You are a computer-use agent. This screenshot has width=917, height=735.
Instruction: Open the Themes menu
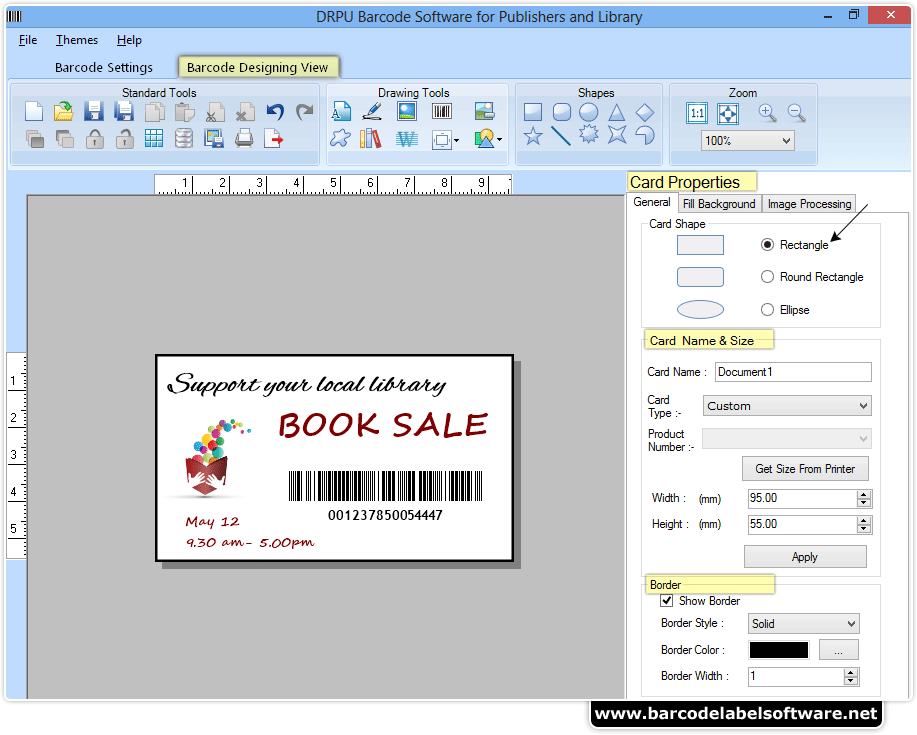77,40
